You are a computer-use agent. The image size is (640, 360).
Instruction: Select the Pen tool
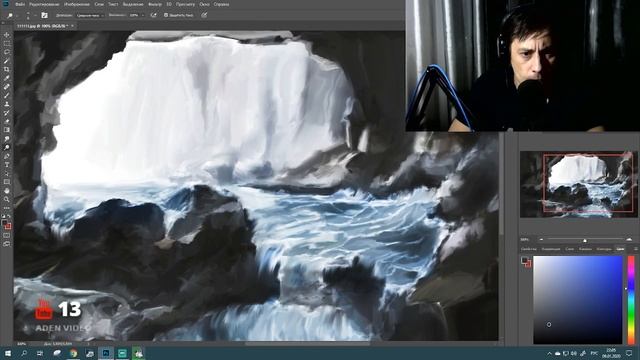pos(7,156)
